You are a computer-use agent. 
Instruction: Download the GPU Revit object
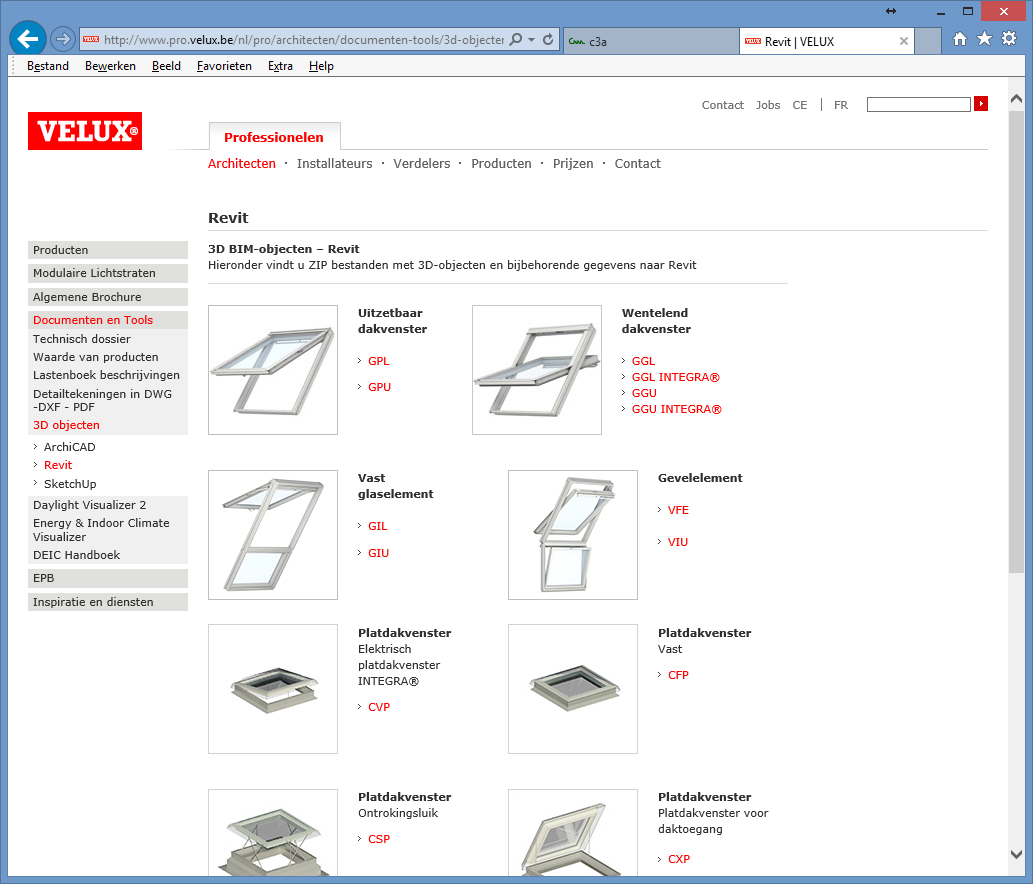(x=379, y=387)
